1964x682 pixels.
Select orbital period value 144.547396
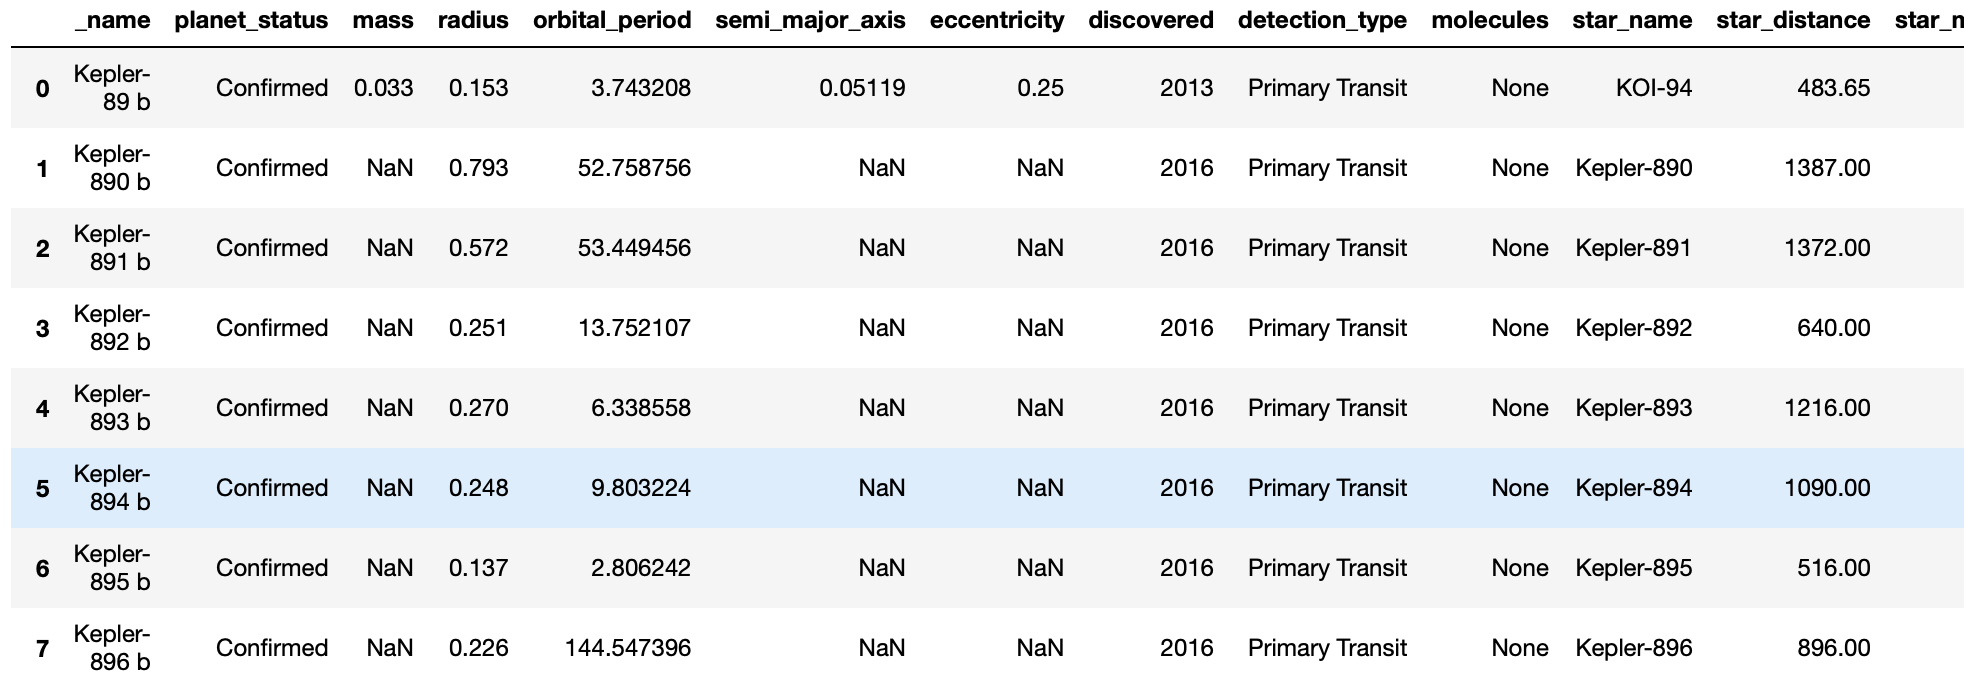628,648
